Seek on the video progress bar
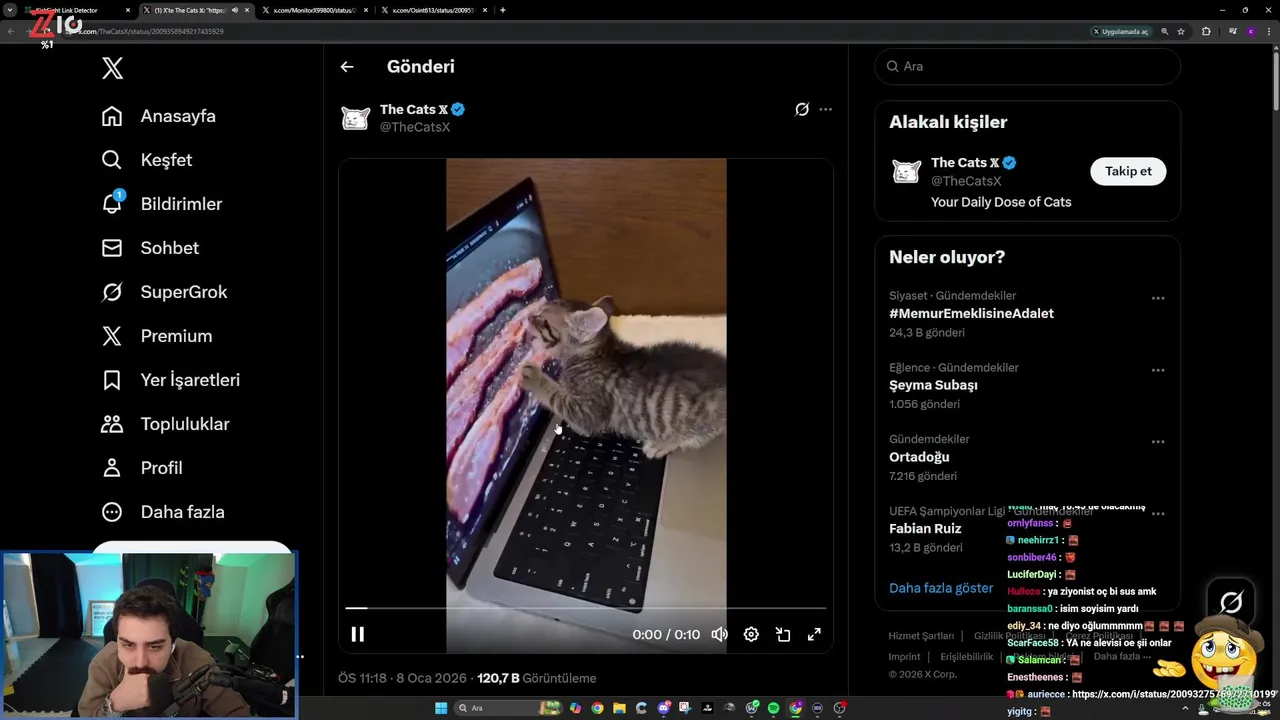1280x720 pixels. pos(586,608)
